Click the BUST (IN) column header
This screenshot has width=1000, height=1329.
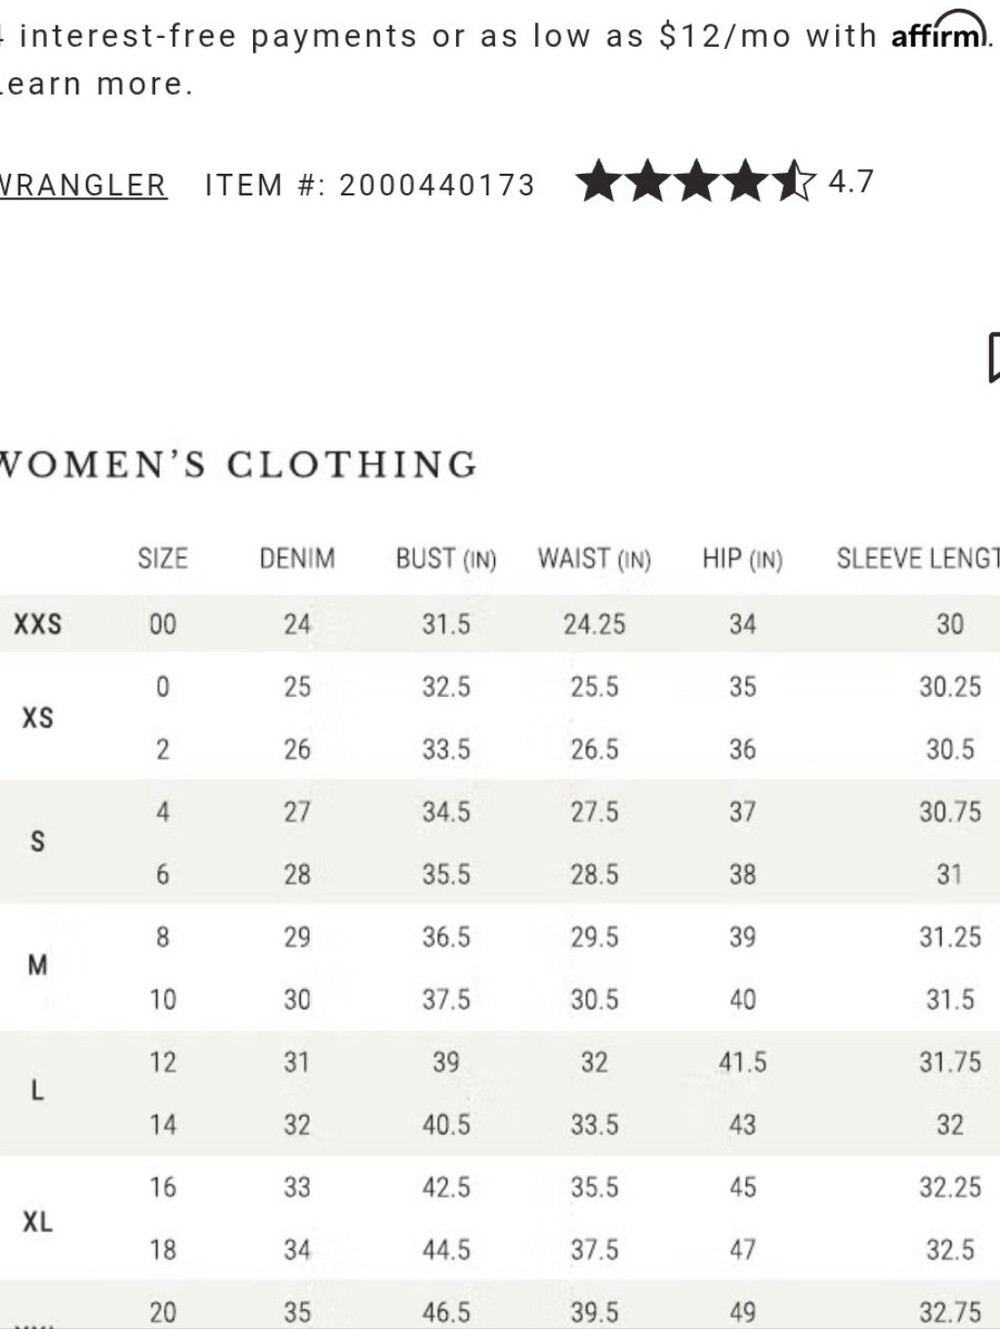pos(446,558)
